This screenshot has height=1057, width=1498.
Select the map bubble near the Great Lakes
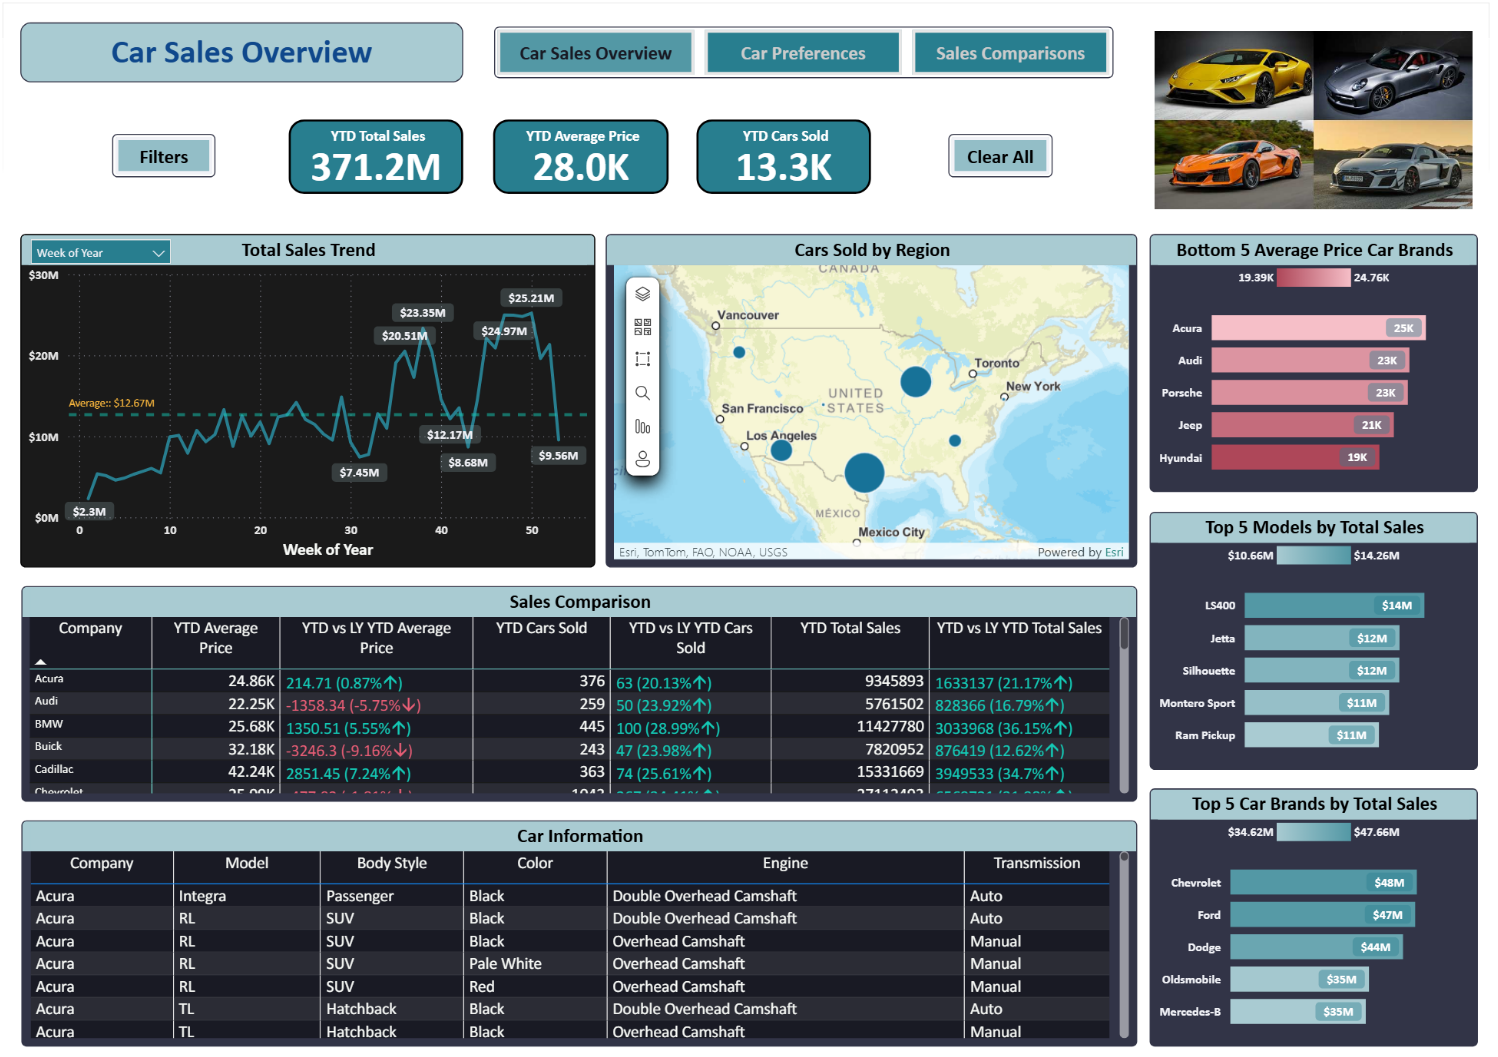916,381
